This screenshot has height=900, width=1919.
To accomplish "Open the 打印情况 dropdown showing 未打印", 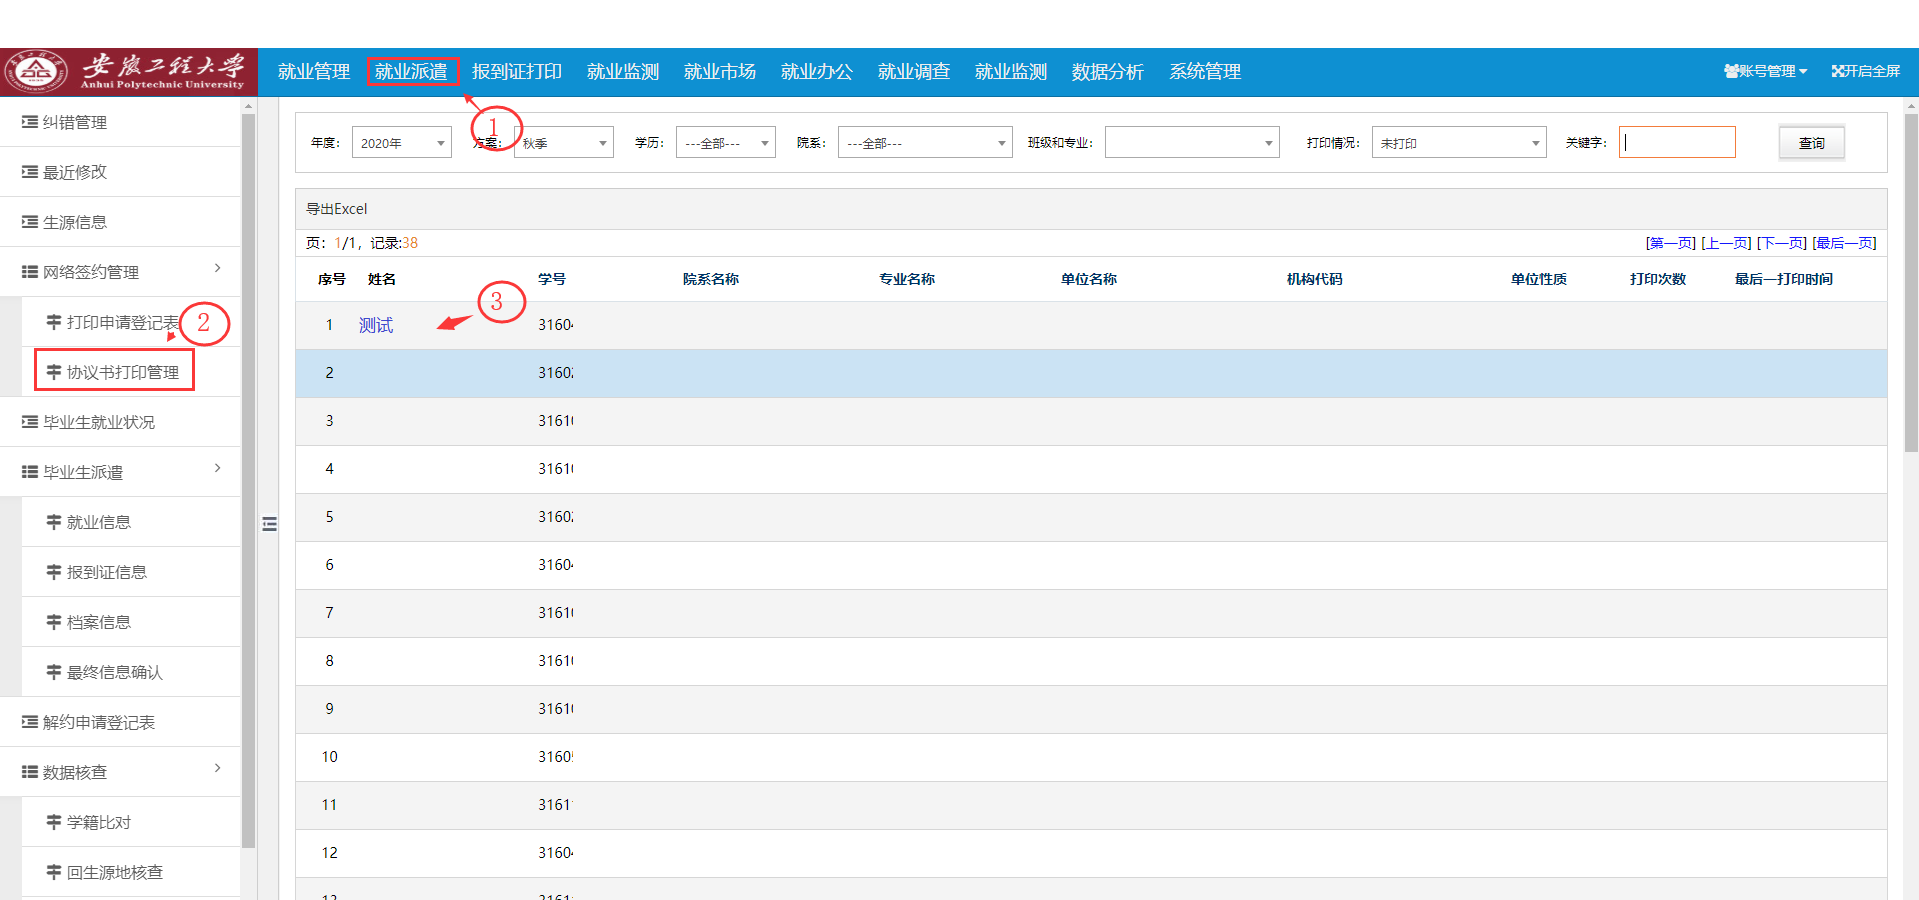I will click(x=1458, y=143).
